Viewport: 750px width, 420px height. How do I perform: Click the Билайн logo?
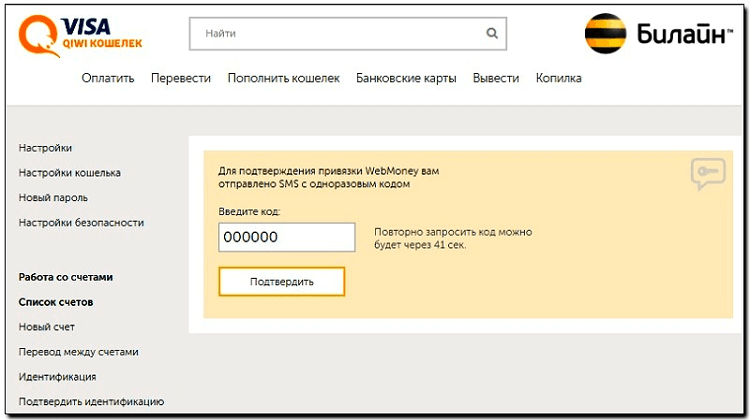(658, 33)
